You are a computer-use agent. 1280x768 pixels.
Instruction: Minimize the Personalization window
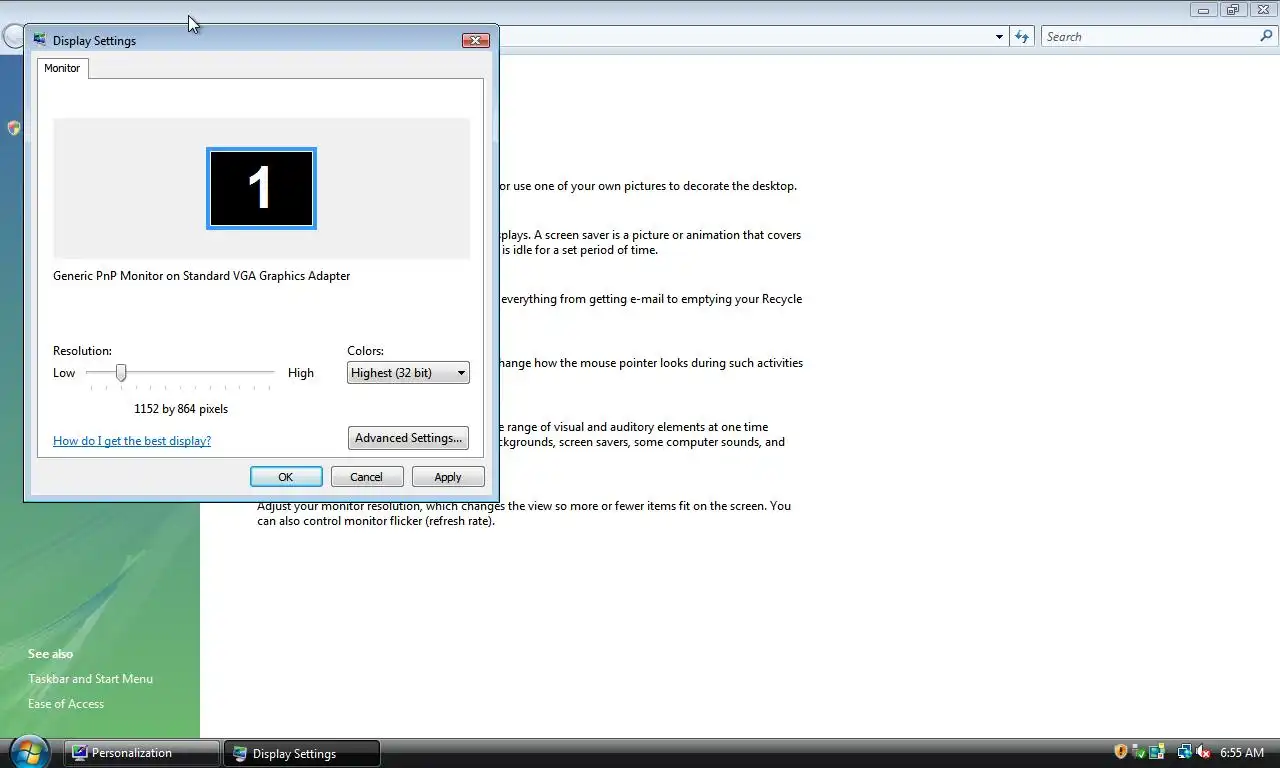[1204, 9]
